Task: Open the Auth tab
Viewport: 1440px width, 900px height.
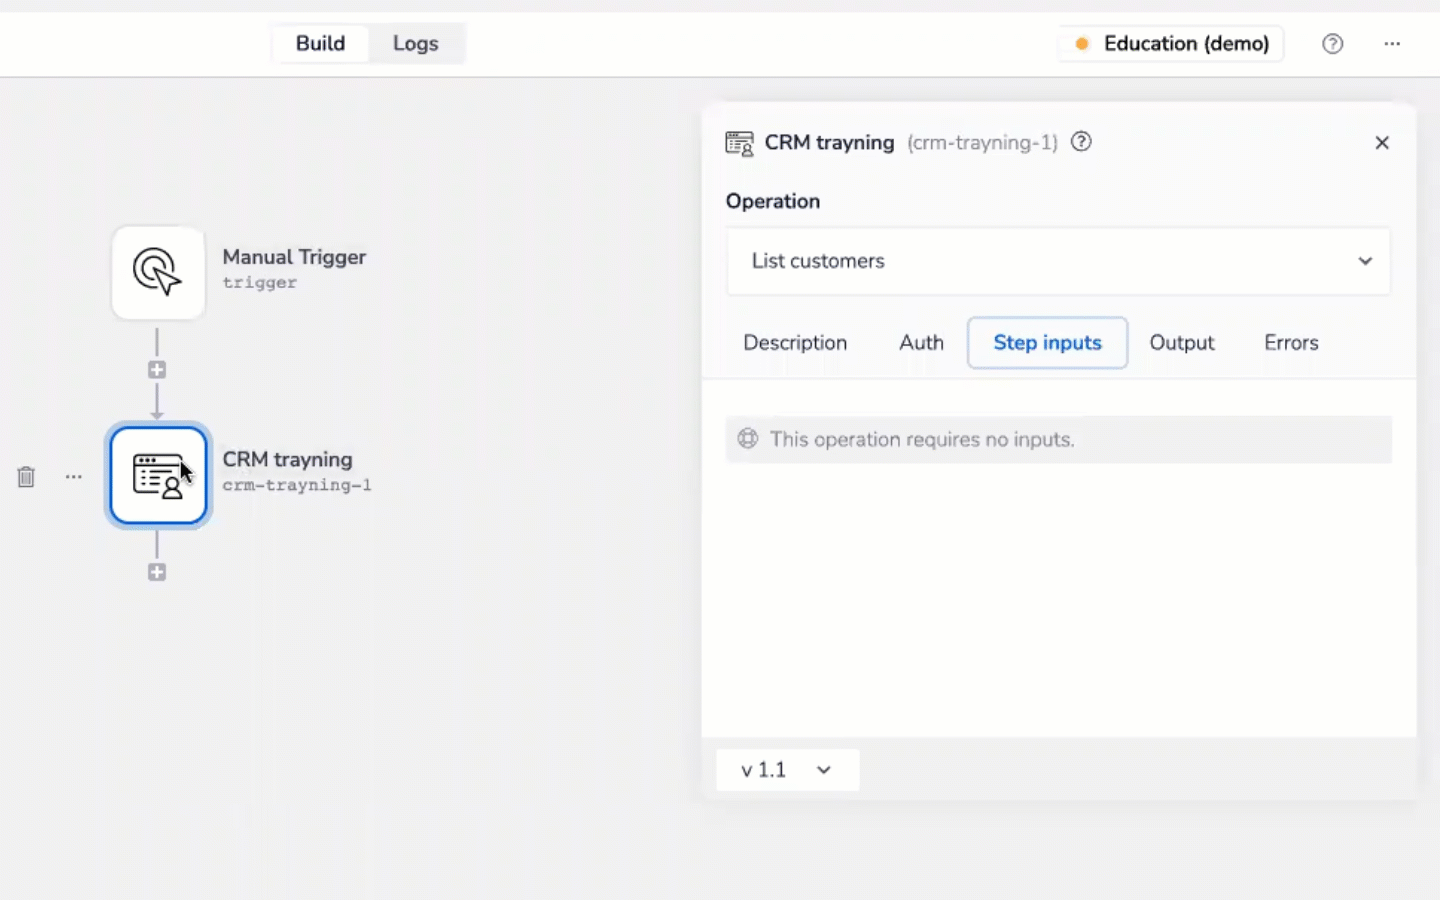Action: [x=921, y=343]
